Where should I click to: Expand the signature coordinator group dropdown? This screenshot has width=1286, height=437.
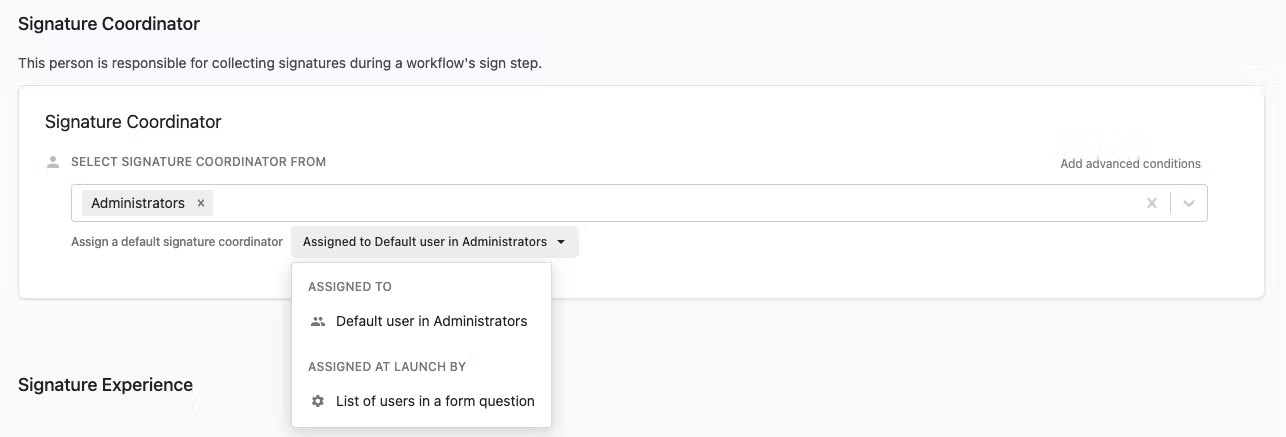(1189, 203)
